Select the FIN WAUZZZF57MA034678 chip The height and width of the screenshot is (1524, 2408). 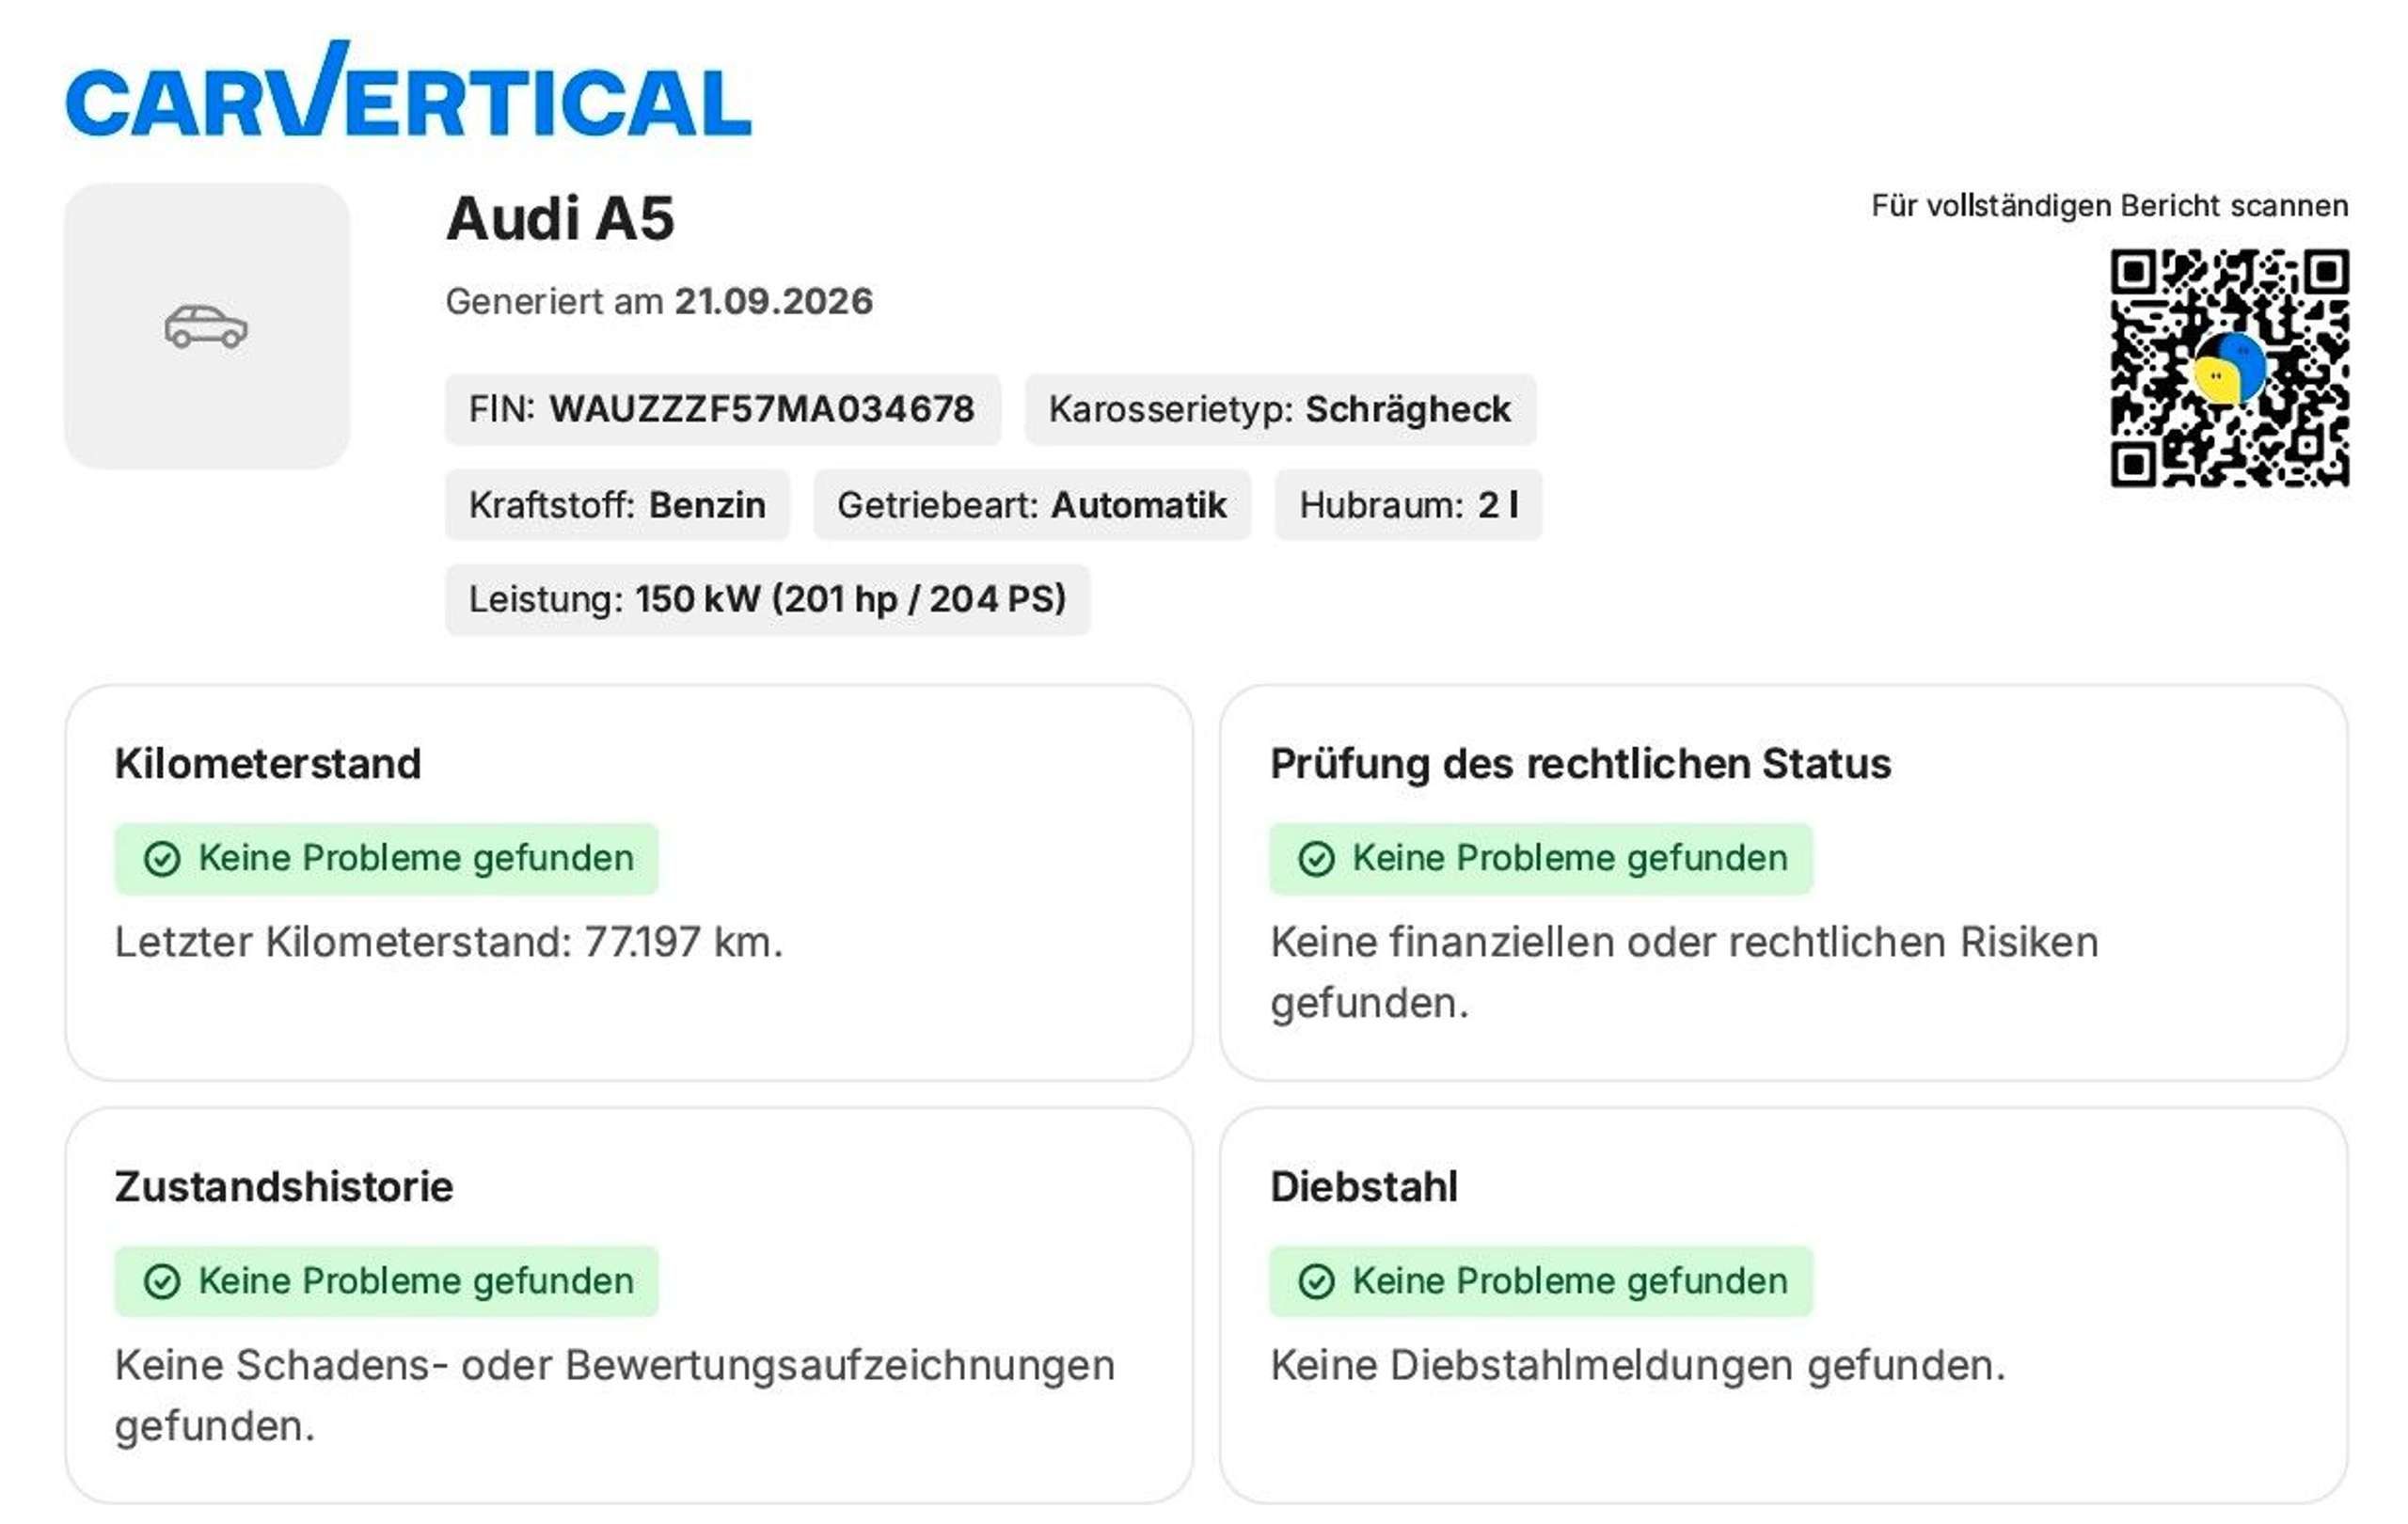(722, 409)
